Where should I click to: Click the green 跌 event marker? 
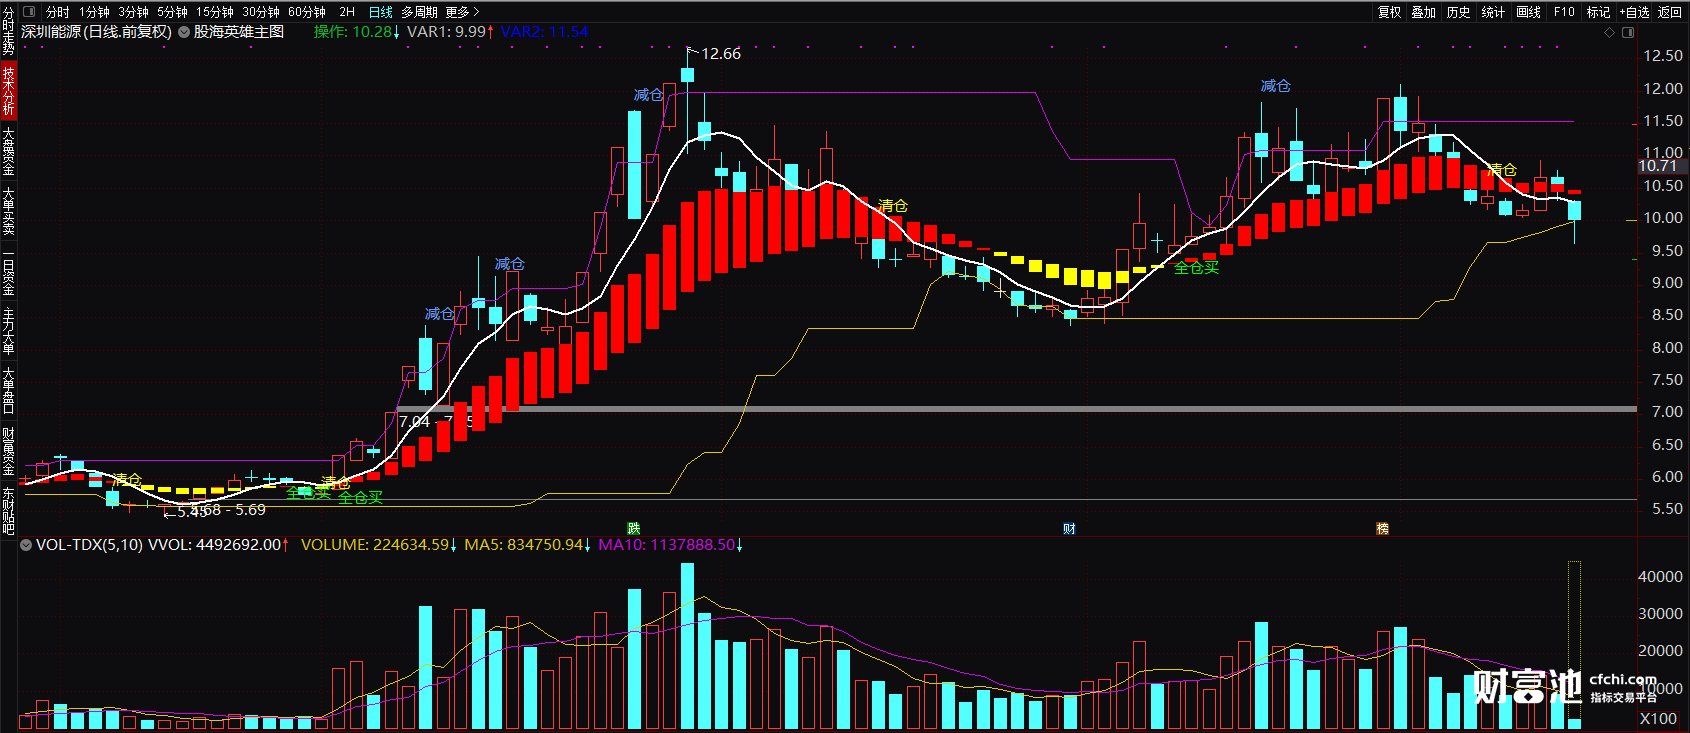(633, 528)
